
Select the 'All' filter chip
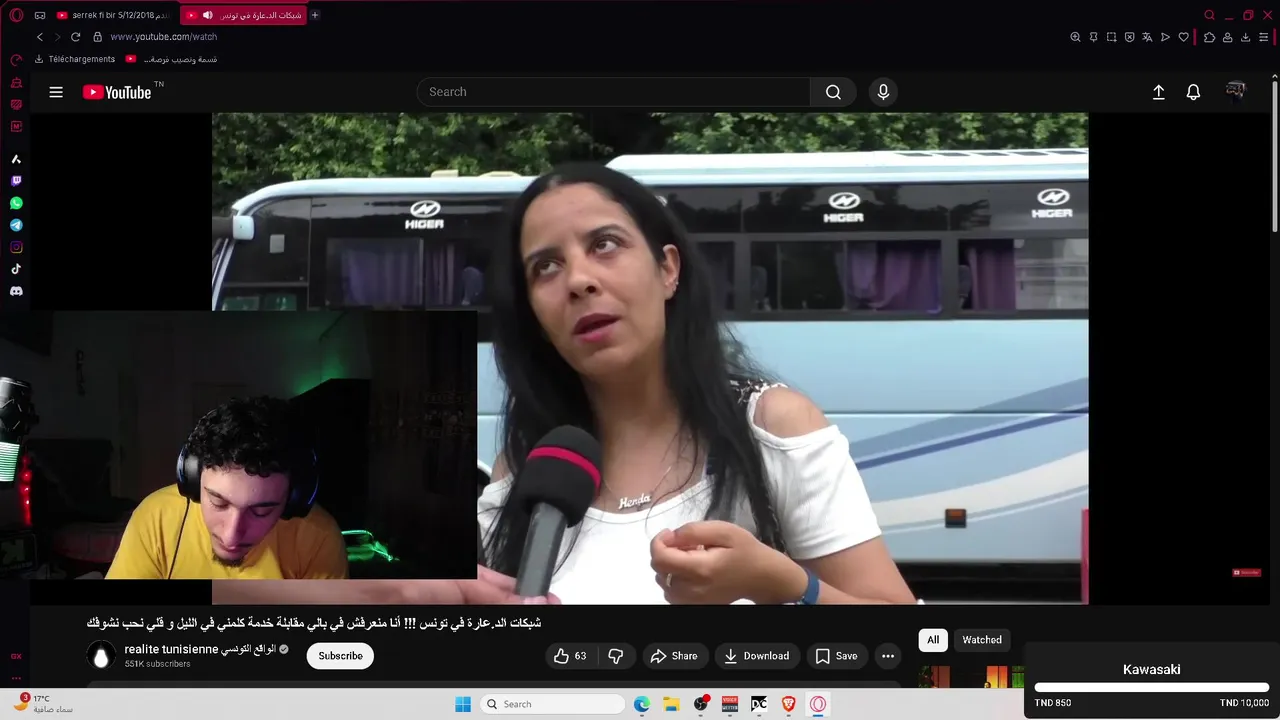coord(933,640)
